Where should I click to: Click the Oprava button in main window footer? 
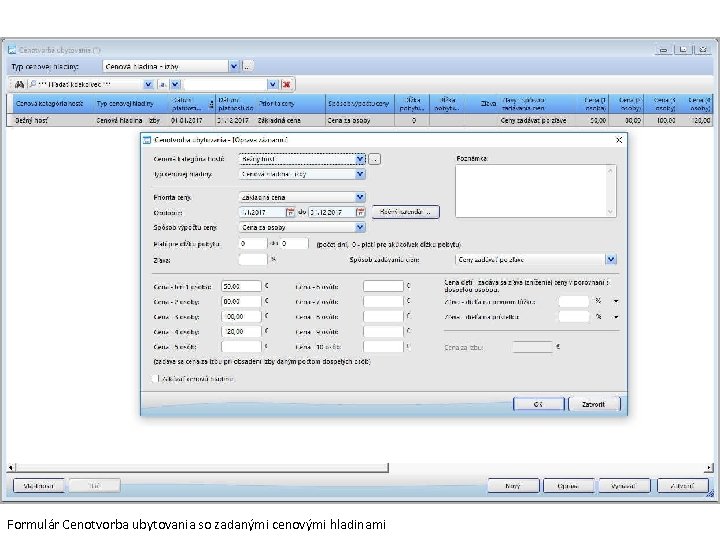(x=568, y=486)
